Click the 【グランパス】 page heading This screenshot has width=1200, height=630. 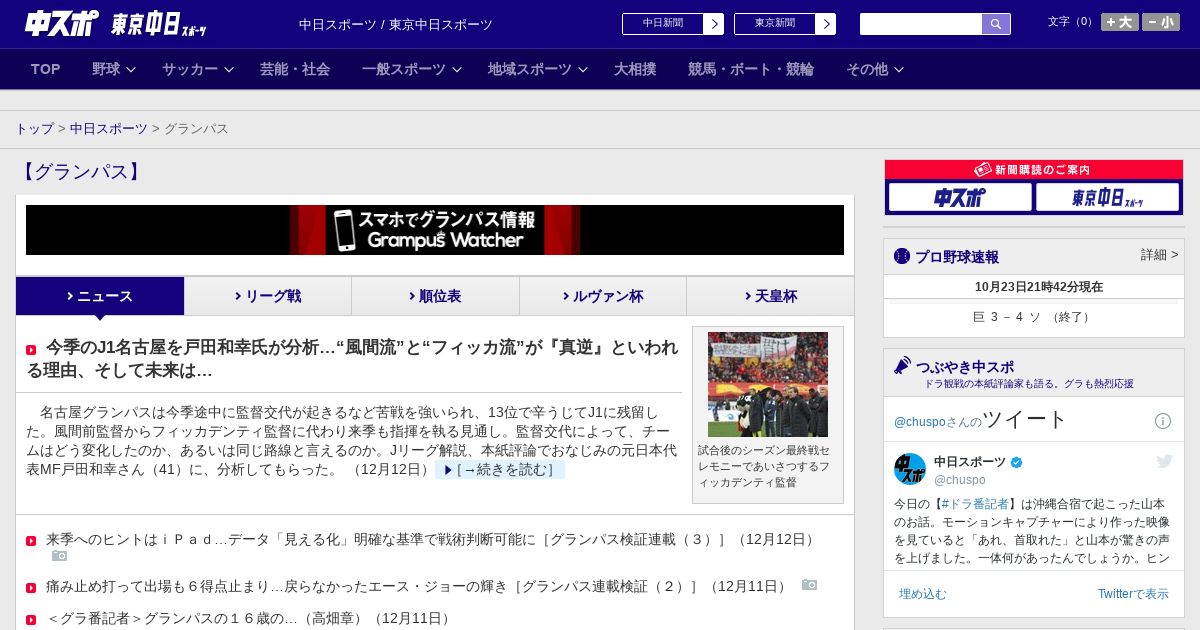(83, 172)
